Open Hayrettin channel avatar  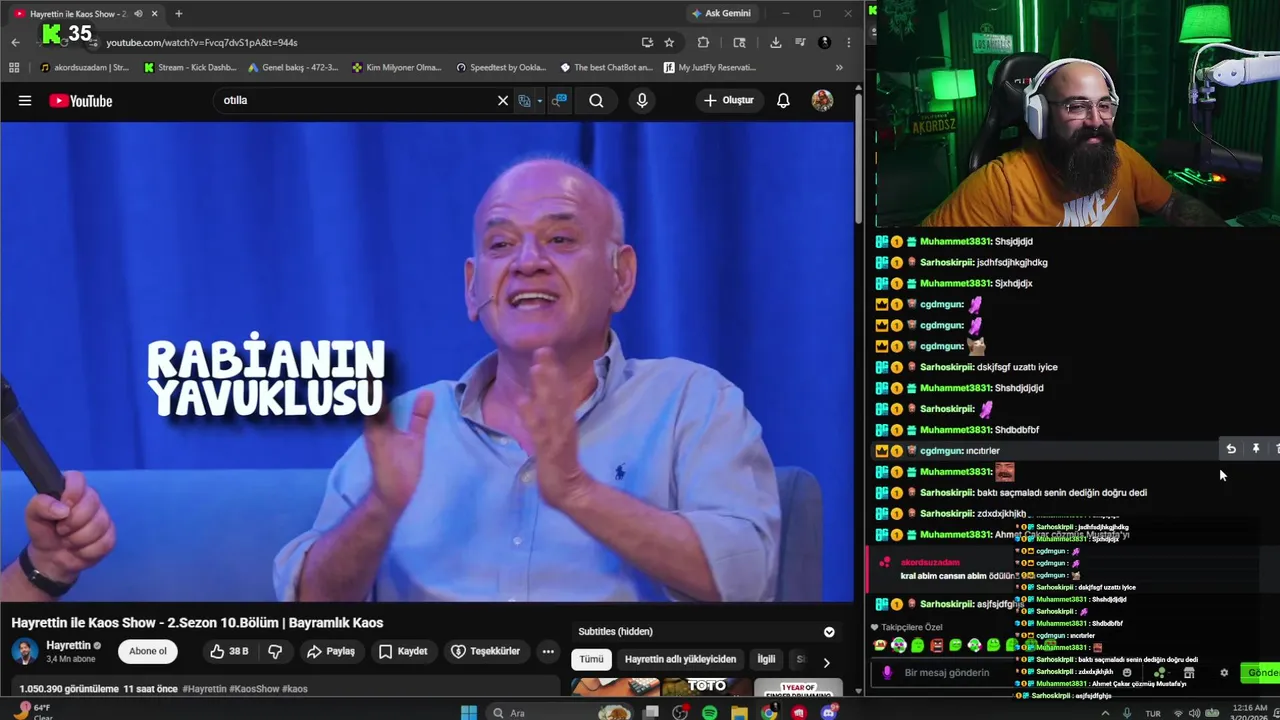click(x=24, y=652)
